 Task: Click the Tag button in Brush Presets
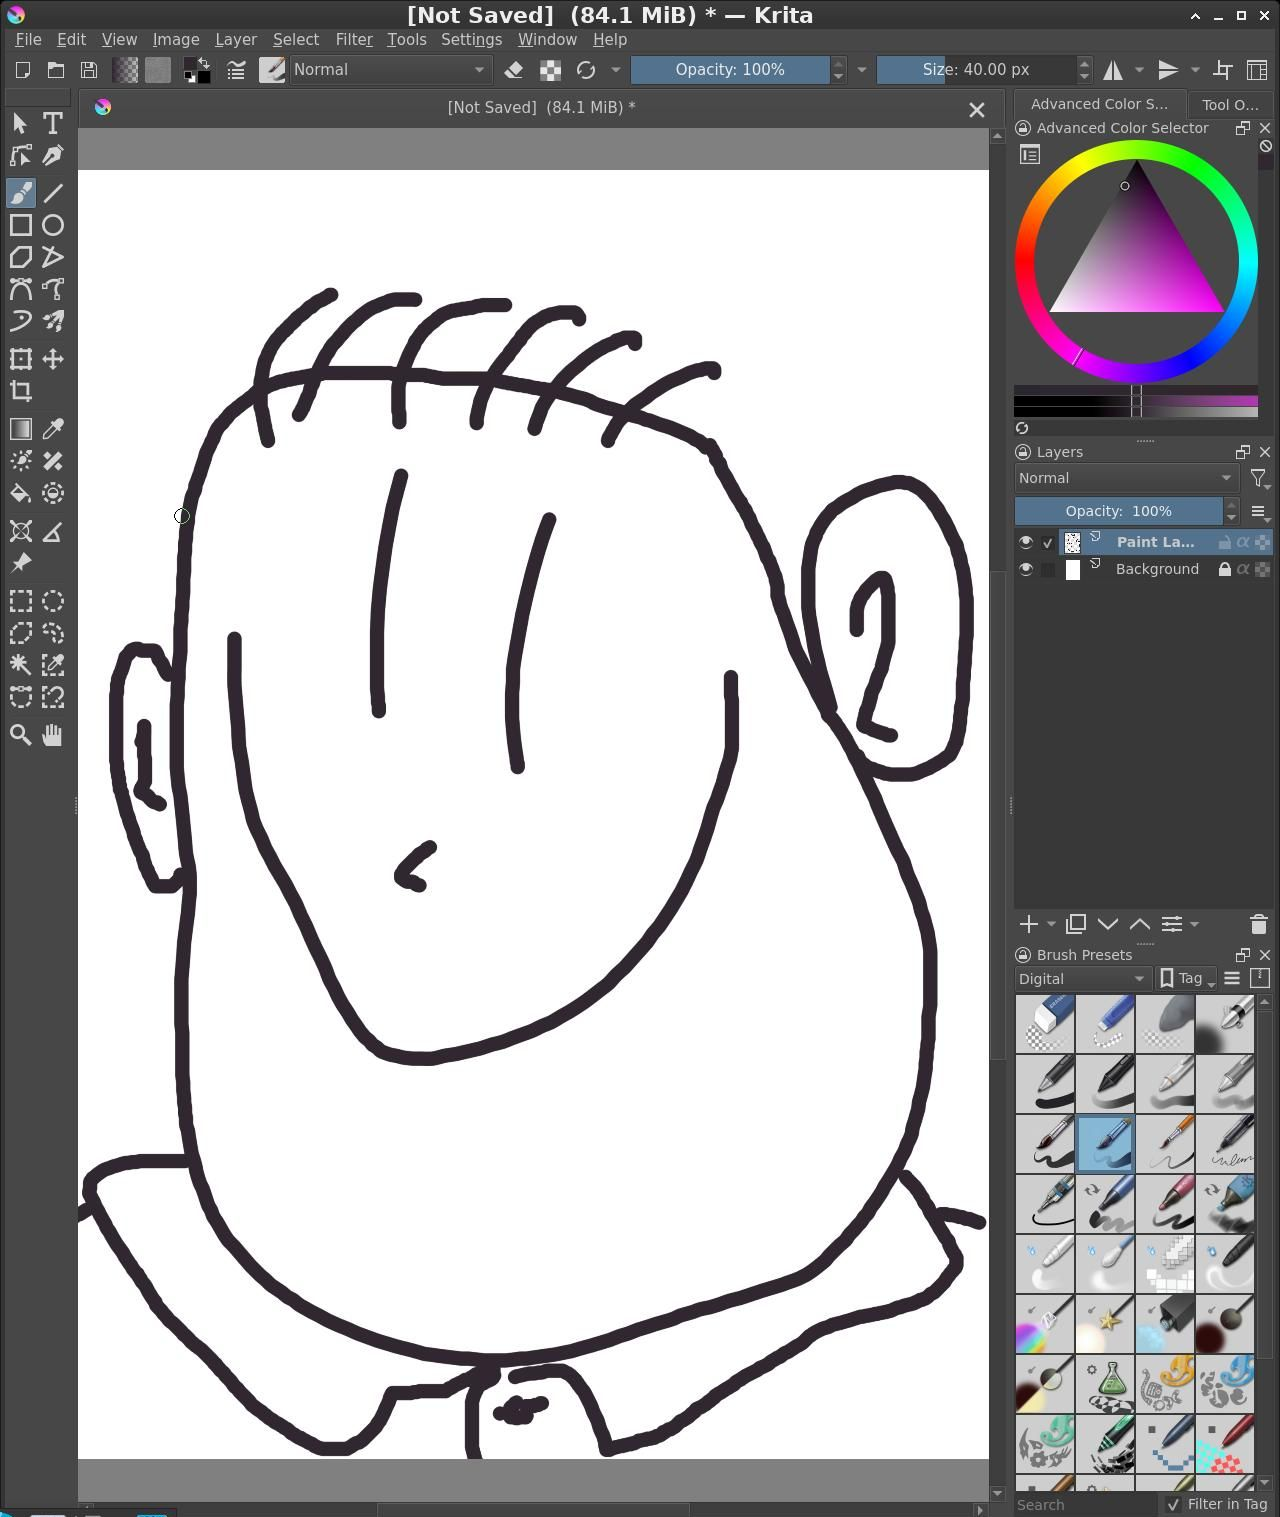tap(1186, 979)
